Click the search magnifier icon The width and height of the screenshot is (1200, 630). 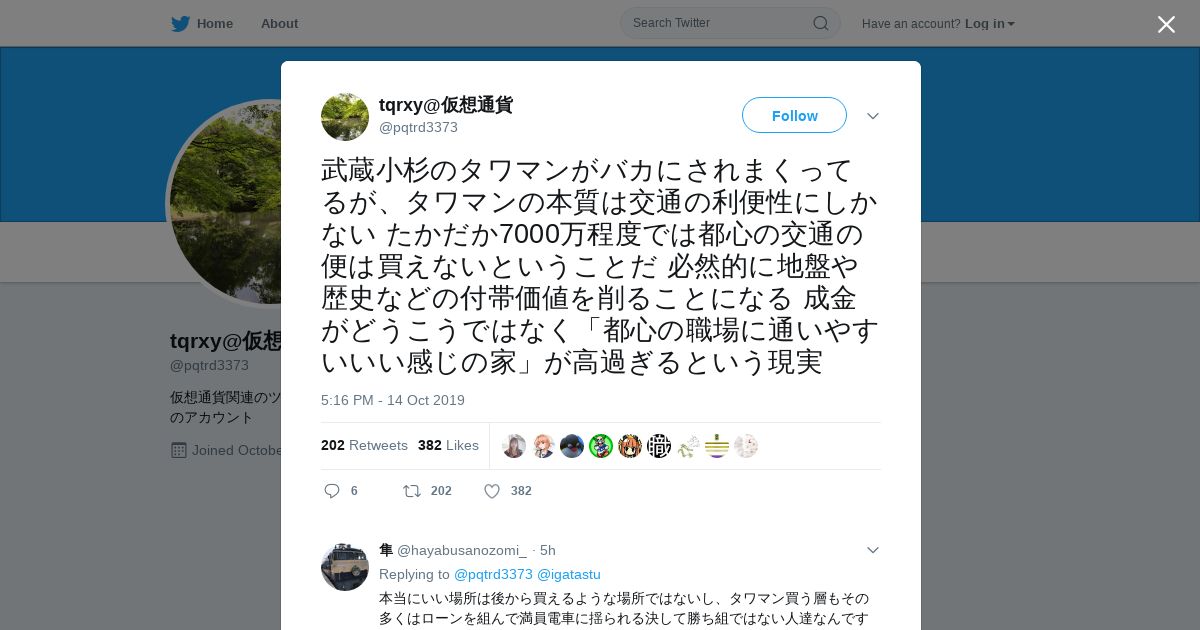(x=820, y=23)
